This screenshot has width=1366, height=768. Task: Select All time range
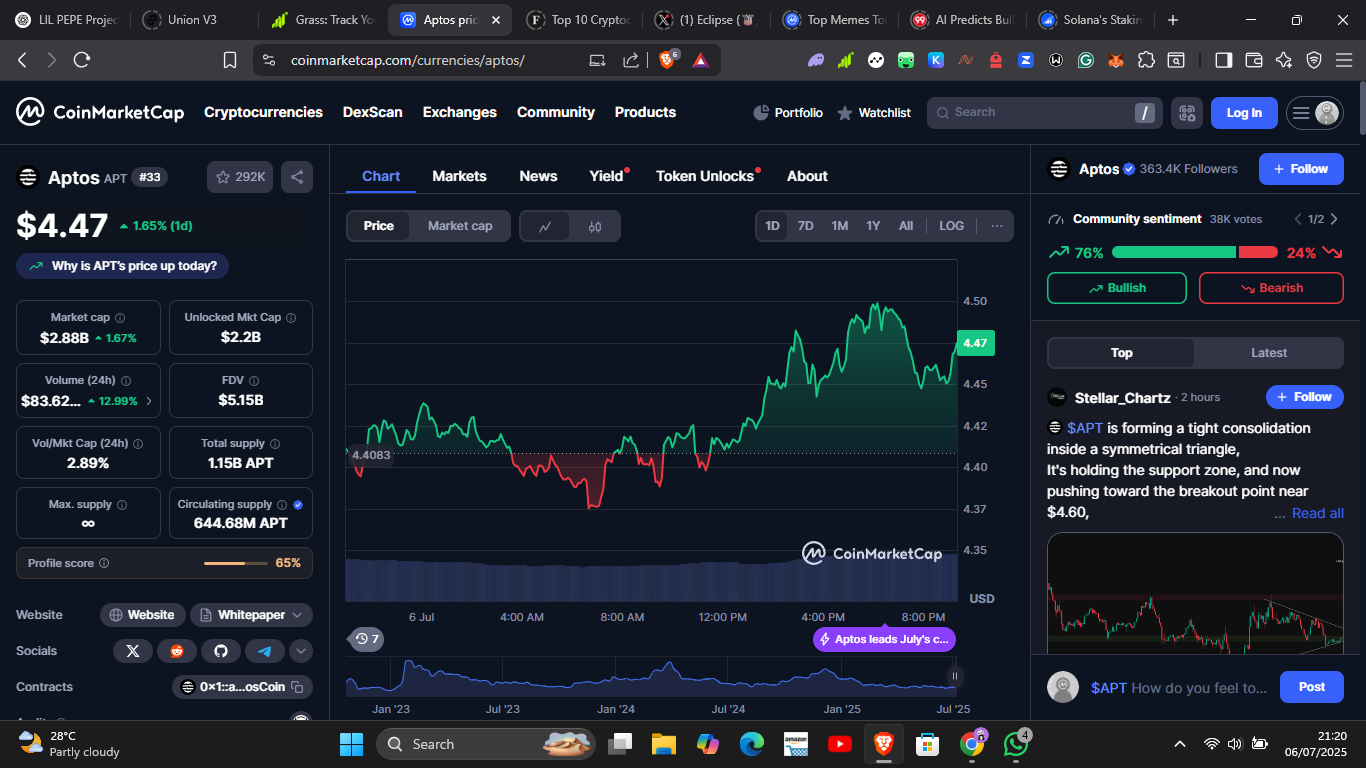click(x=906, y=226)
